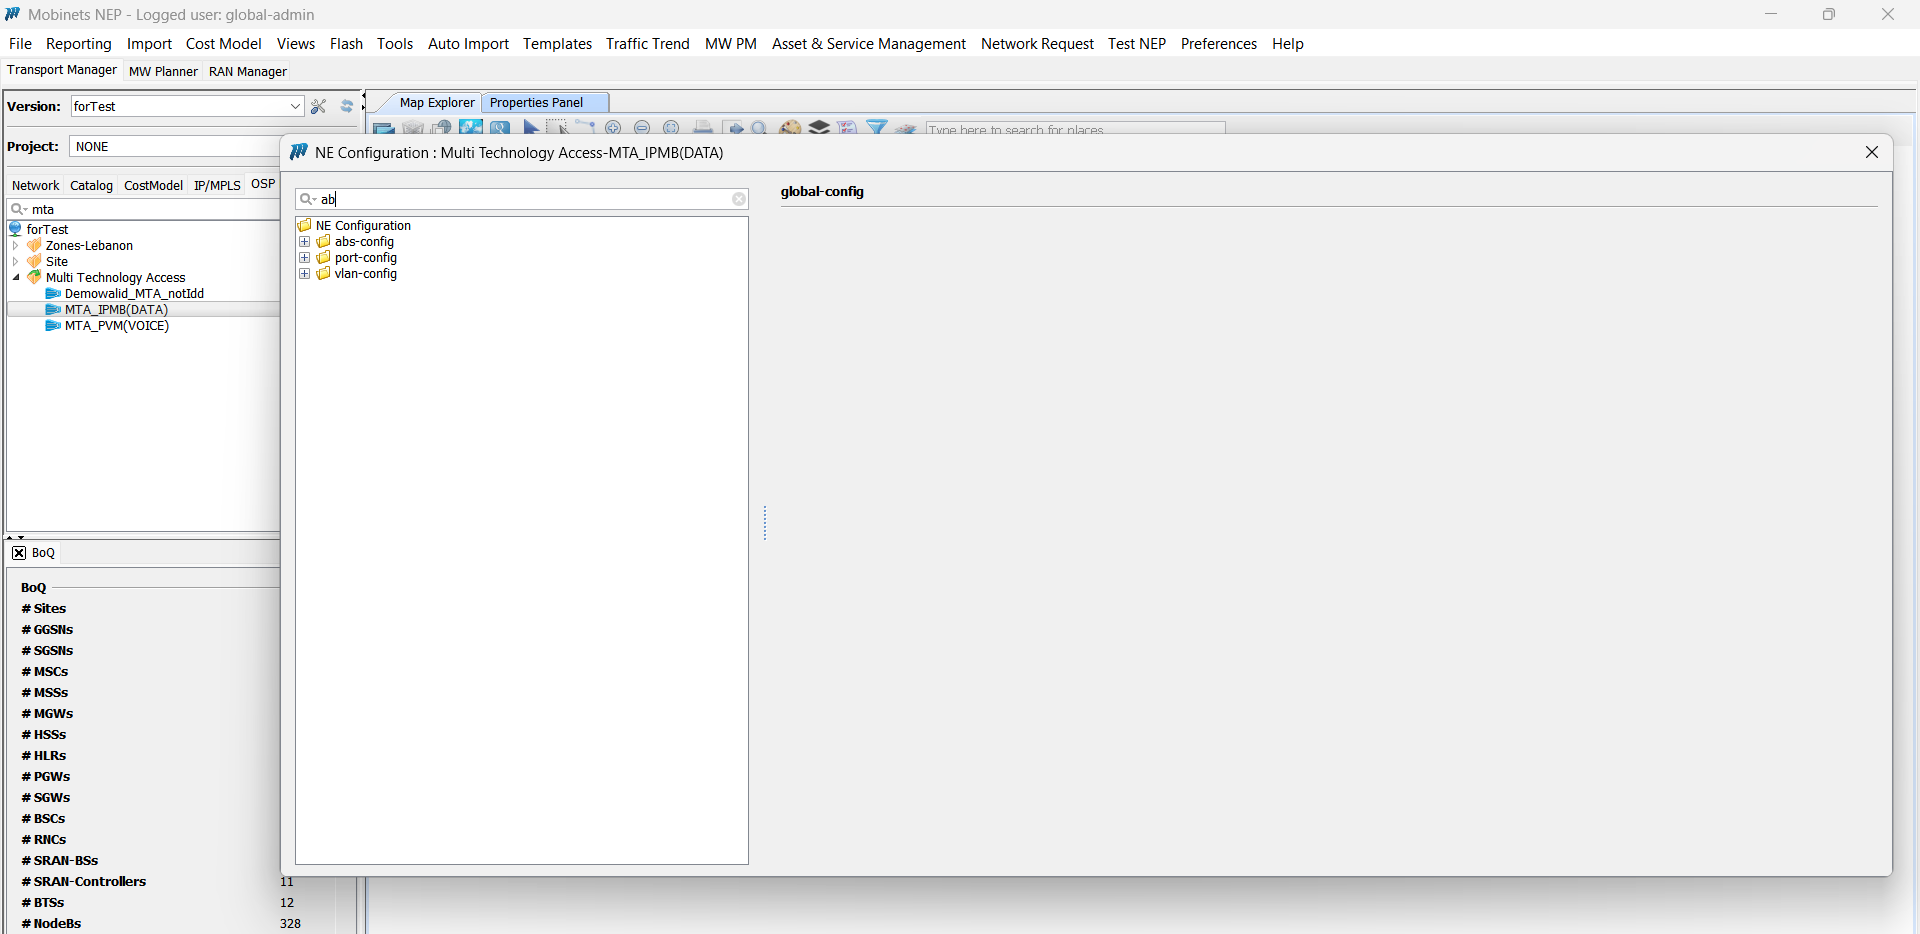Click the layers stack icon in map toolbar
The height and width of the screenshot is (934, 1920).
(819, 128)
